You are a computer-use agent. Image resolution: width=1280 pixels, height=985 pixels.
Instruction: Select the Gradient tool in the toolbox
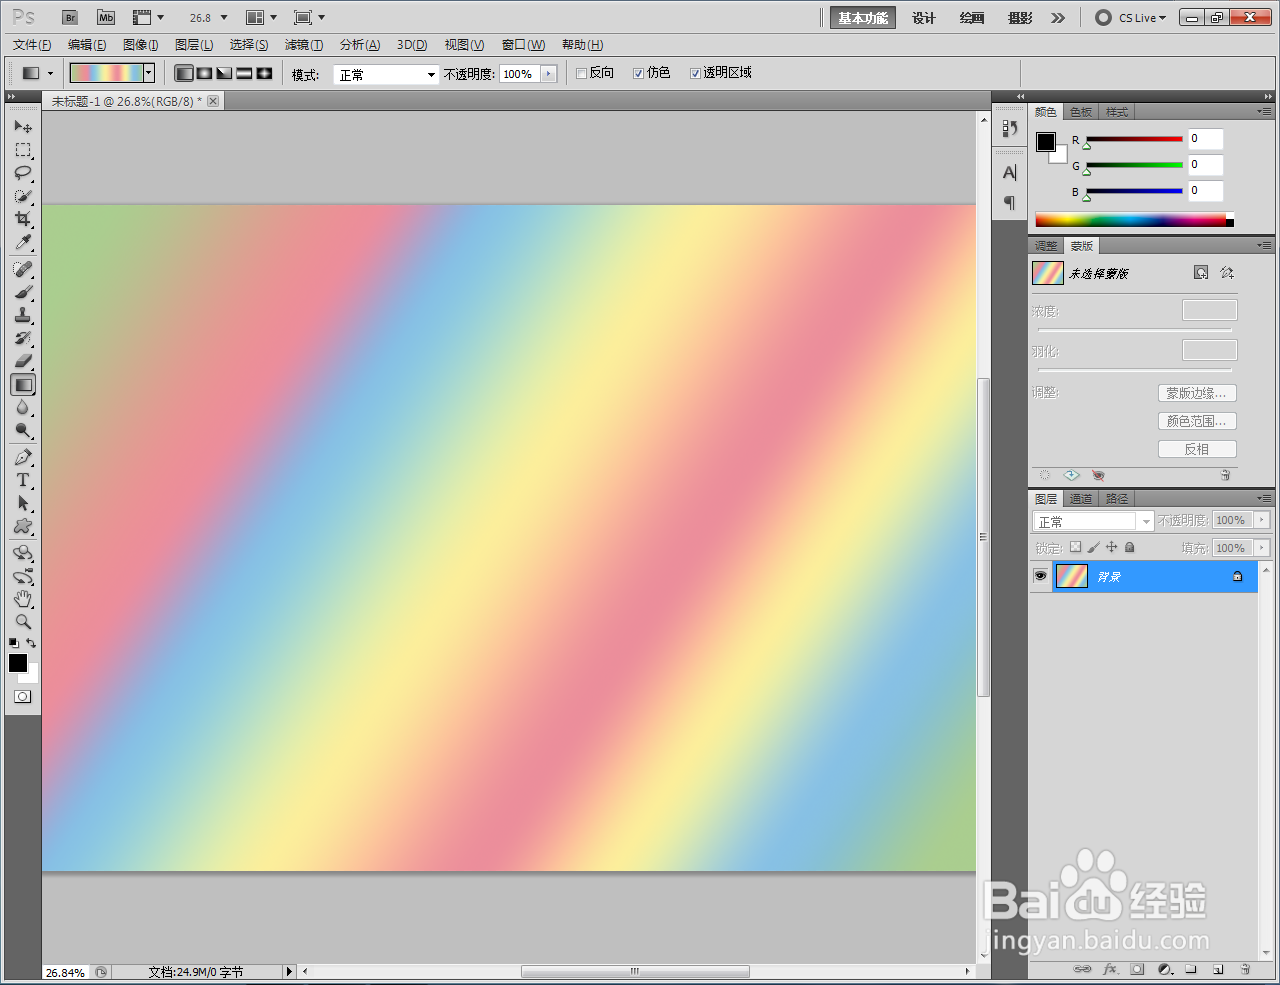point(23,384)
